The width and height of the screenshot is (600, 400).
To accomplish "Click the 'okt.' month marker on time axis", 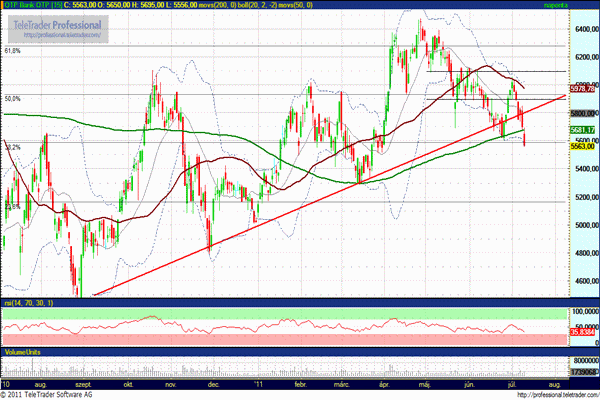I will 128,382.
